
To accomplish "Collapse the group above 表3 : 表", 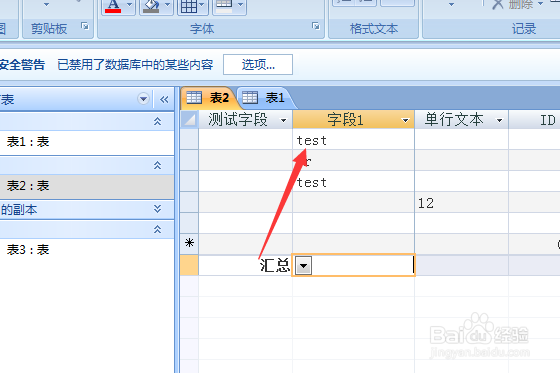I will click(158, 229).
